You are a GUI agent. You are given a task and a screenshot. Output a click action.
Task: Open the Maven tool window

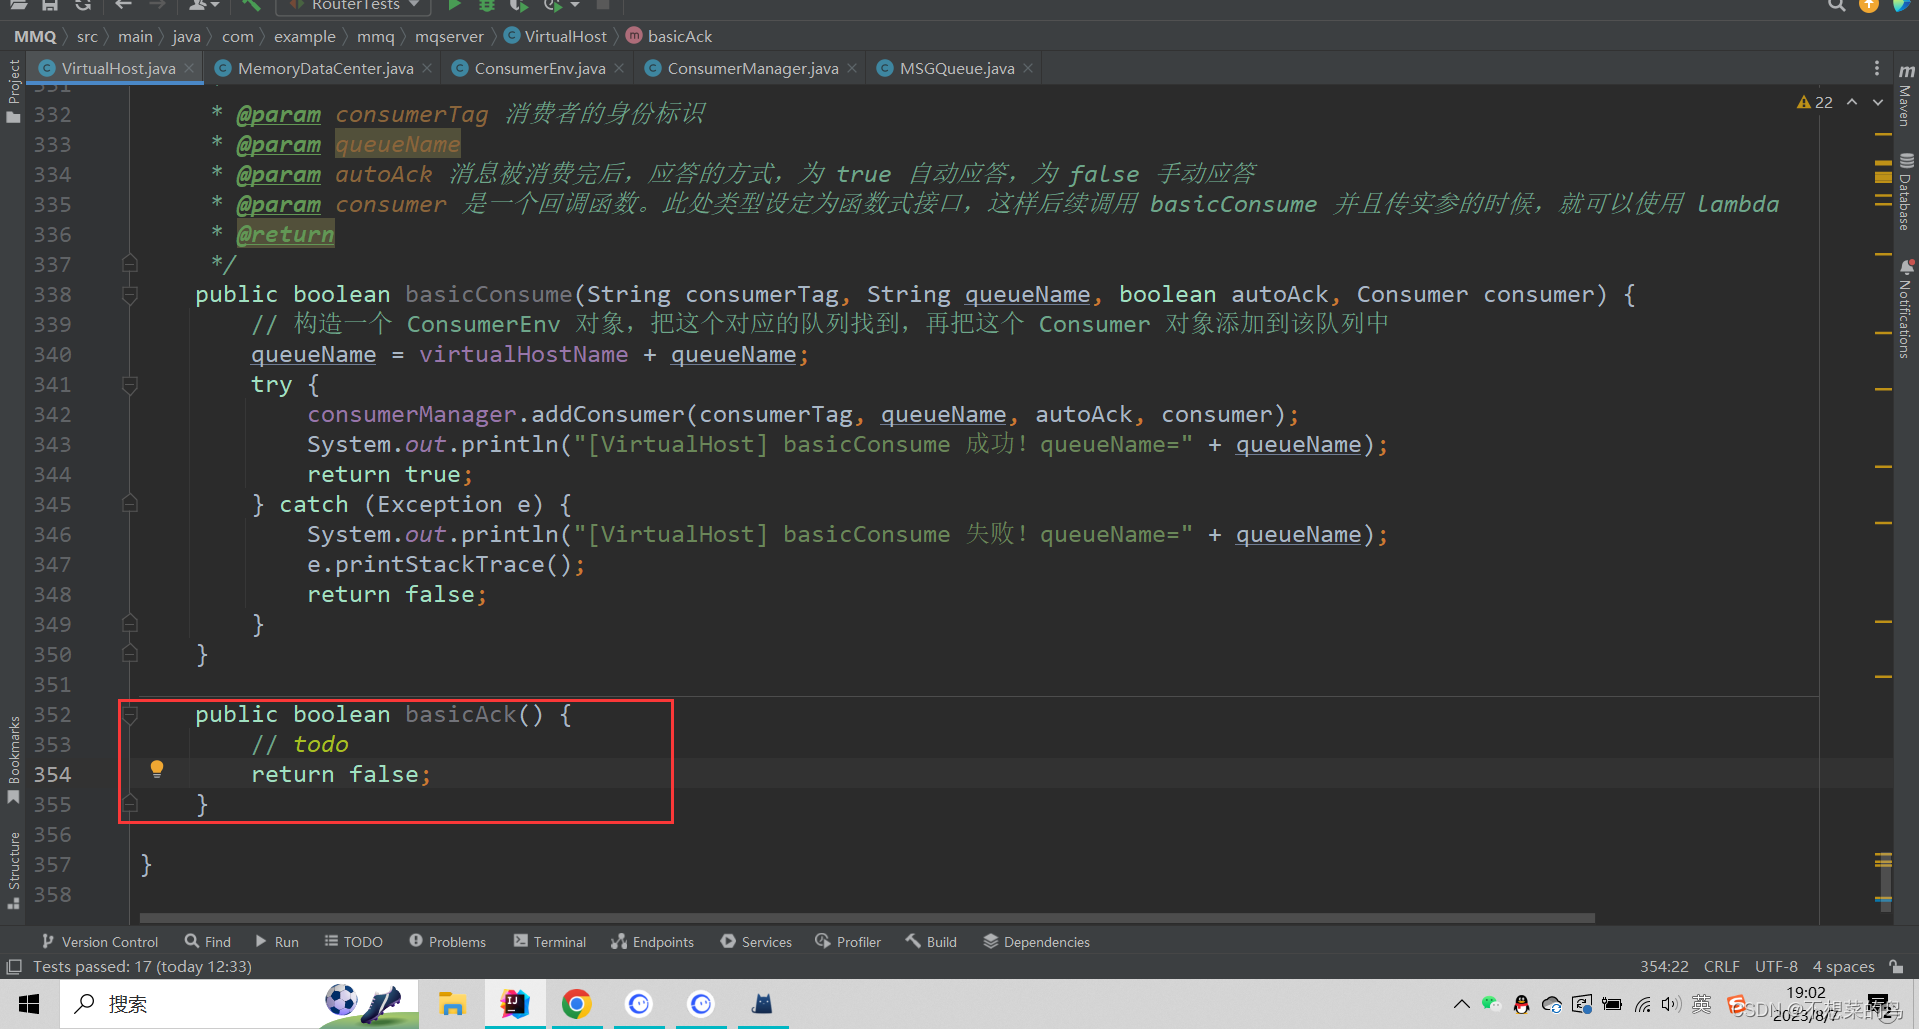coord(1906,94)
